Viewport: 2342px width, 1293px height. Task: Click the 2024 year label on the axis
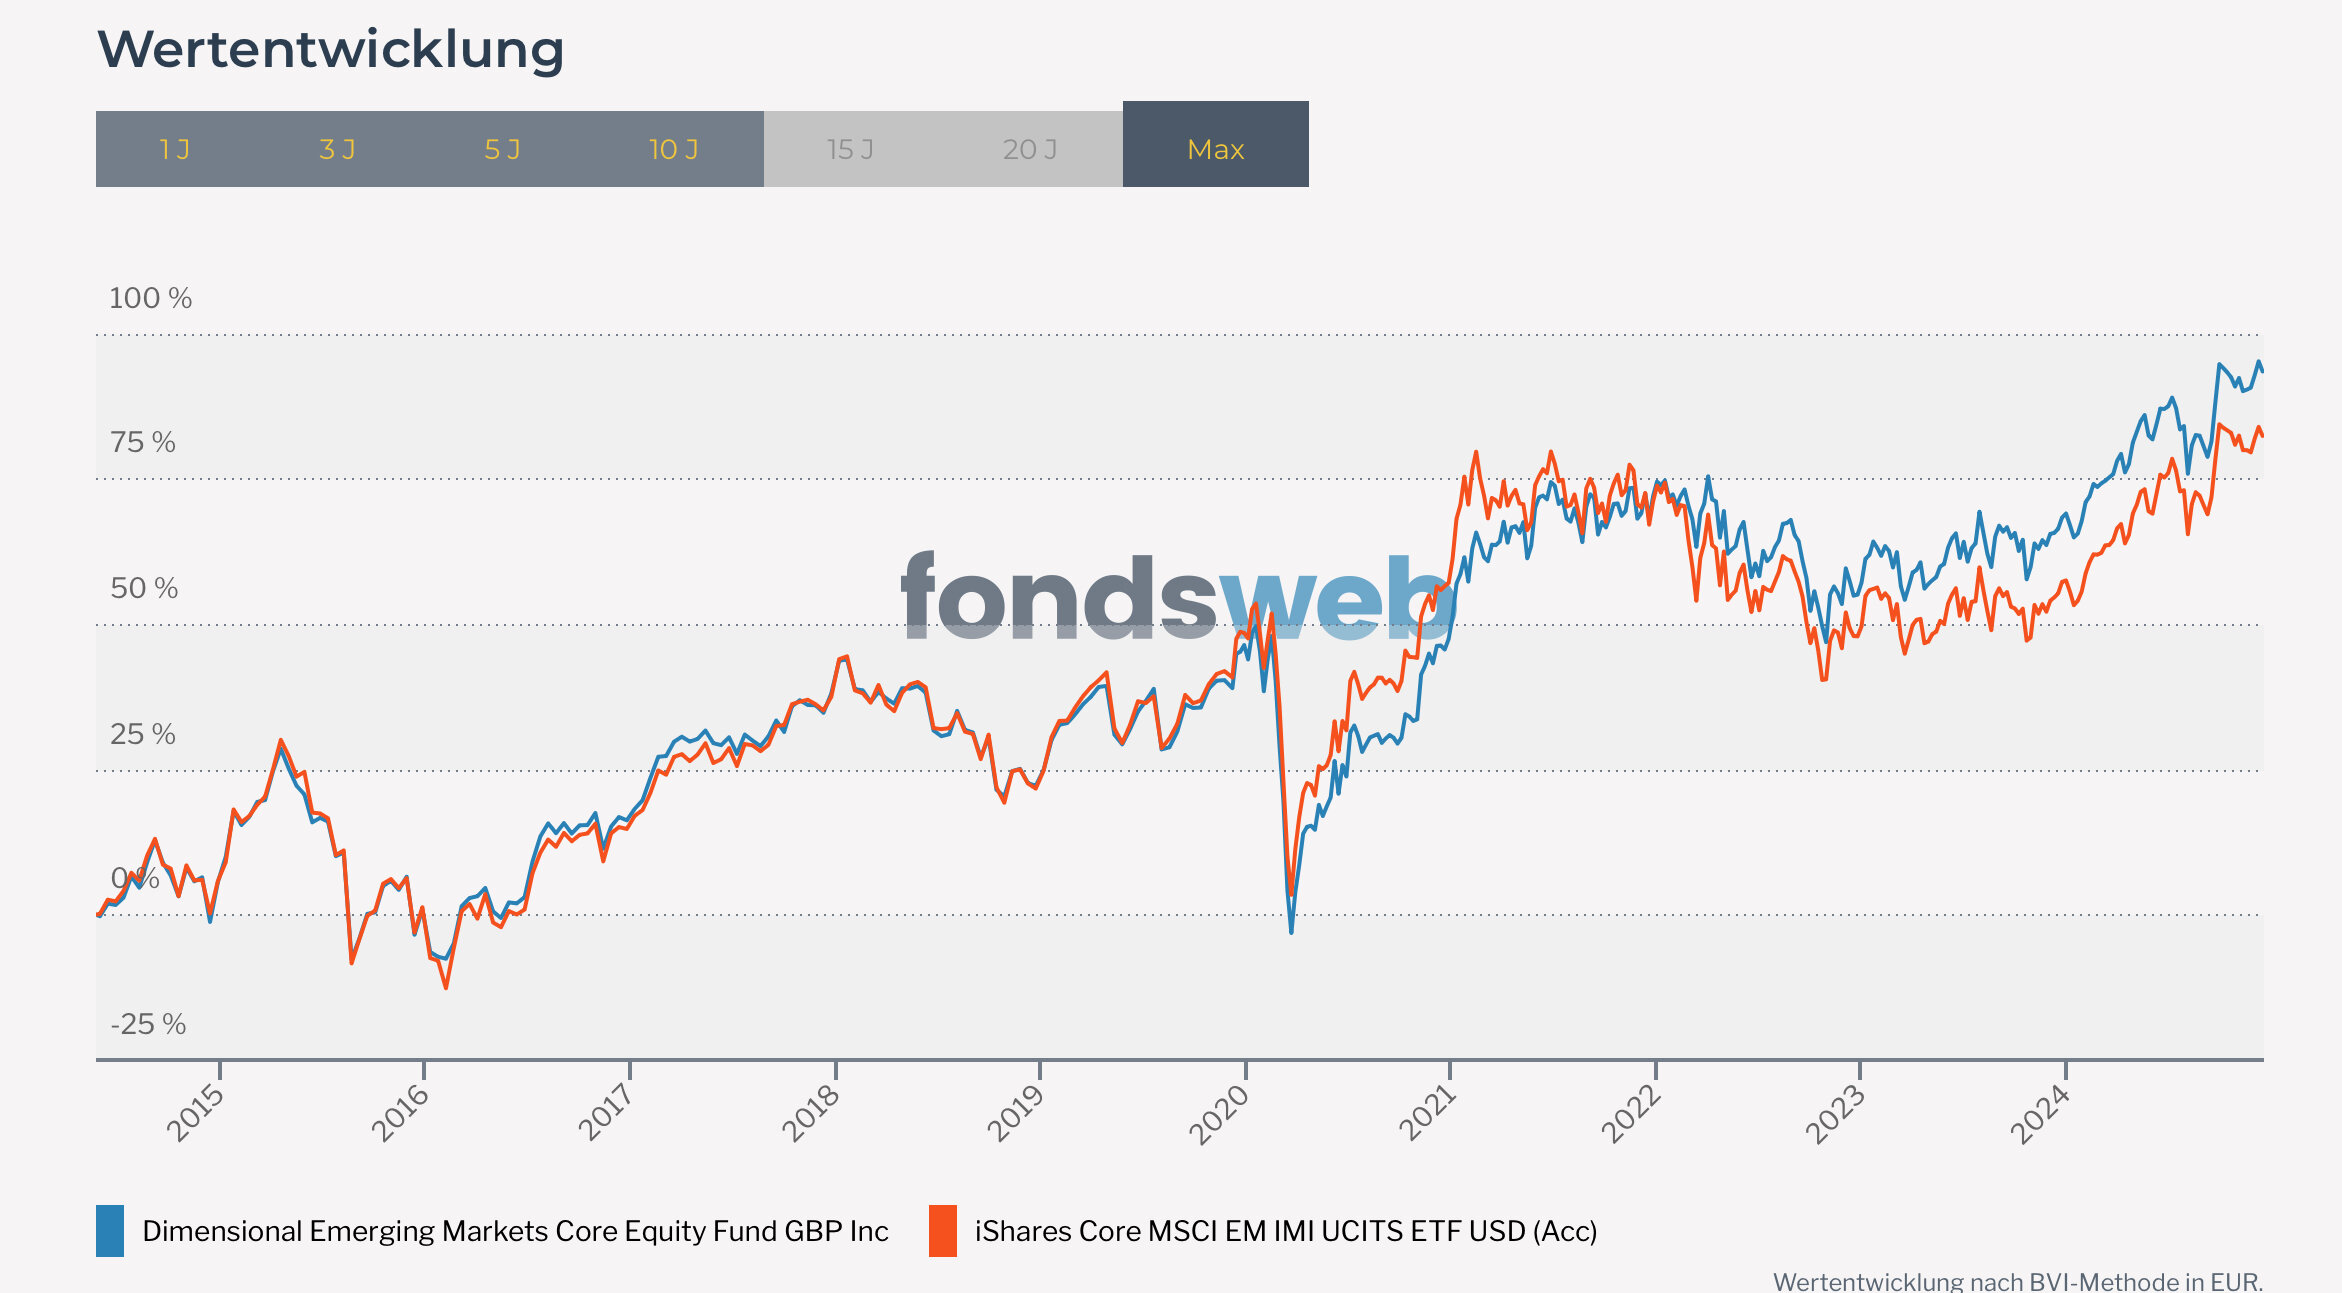click(2040, 1114)
